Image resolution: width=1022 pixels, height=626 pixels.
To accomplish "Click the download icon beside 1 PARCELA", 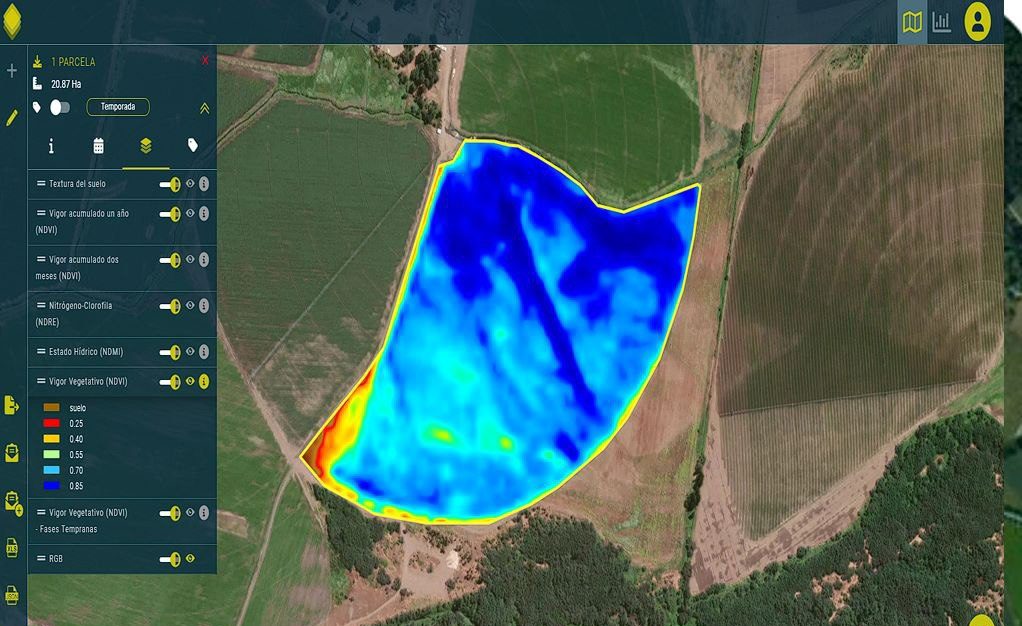I will pos(37,61).
